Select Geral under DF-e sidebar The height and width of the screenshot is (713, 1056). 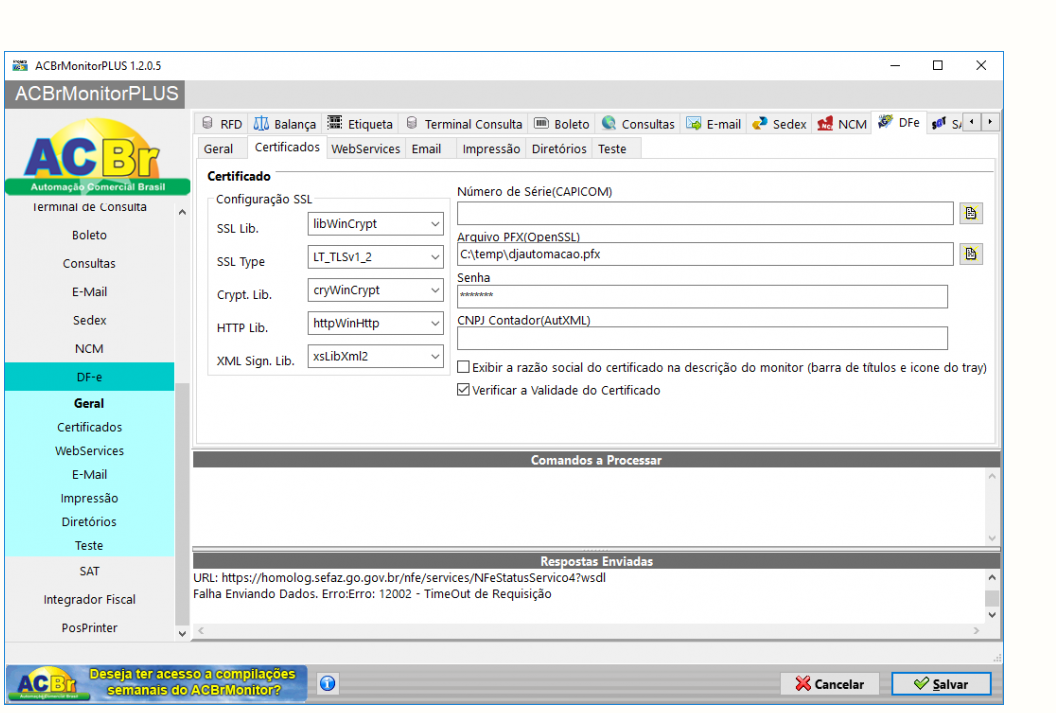point(90,403)
